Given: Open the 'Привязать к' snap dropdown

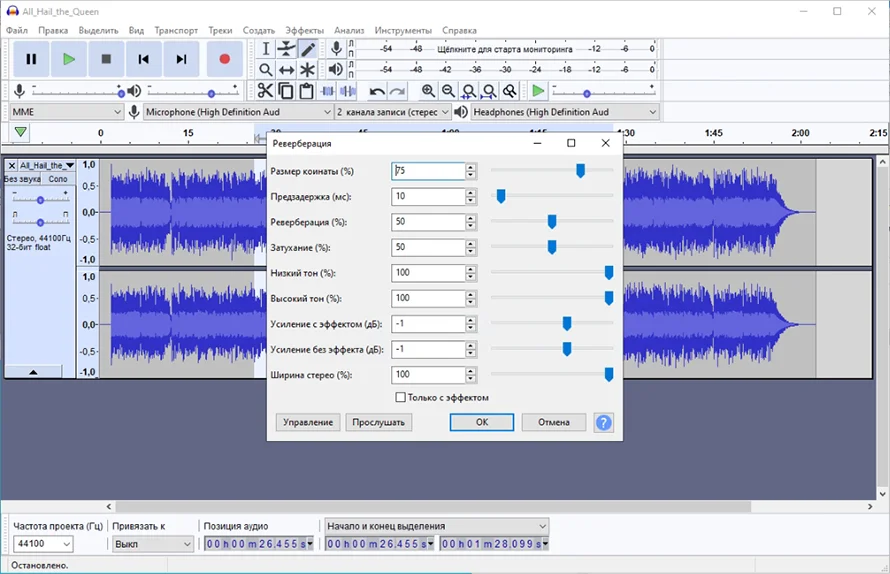Looking at the screenshot, I should tap(152, 544).
